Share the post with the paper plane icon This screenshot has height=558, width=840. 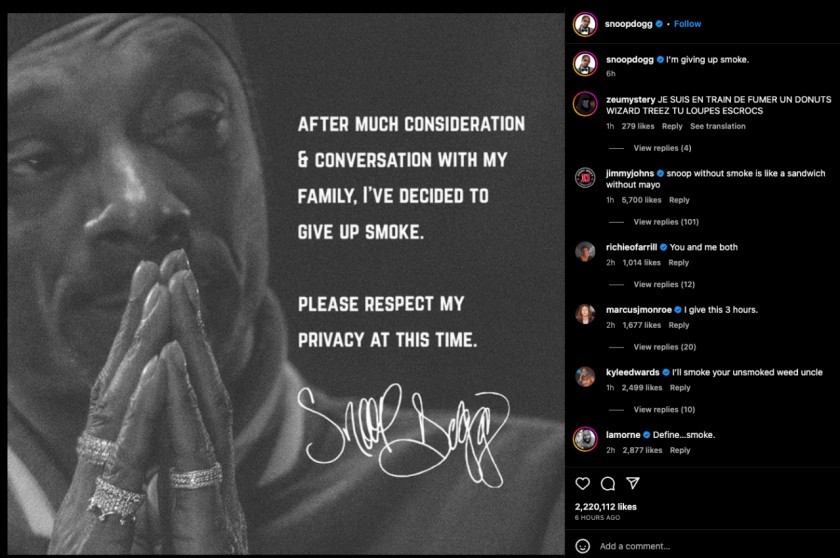pos(633,483)
